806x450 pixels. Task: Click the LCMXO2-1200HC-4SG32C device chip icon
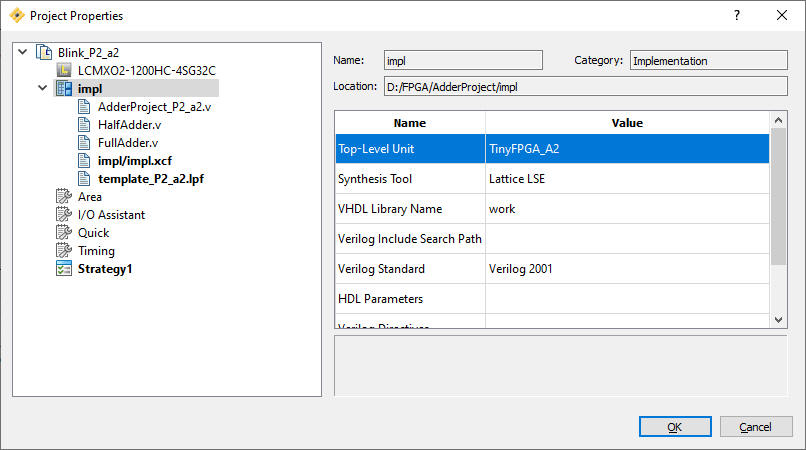click(64, 70)
